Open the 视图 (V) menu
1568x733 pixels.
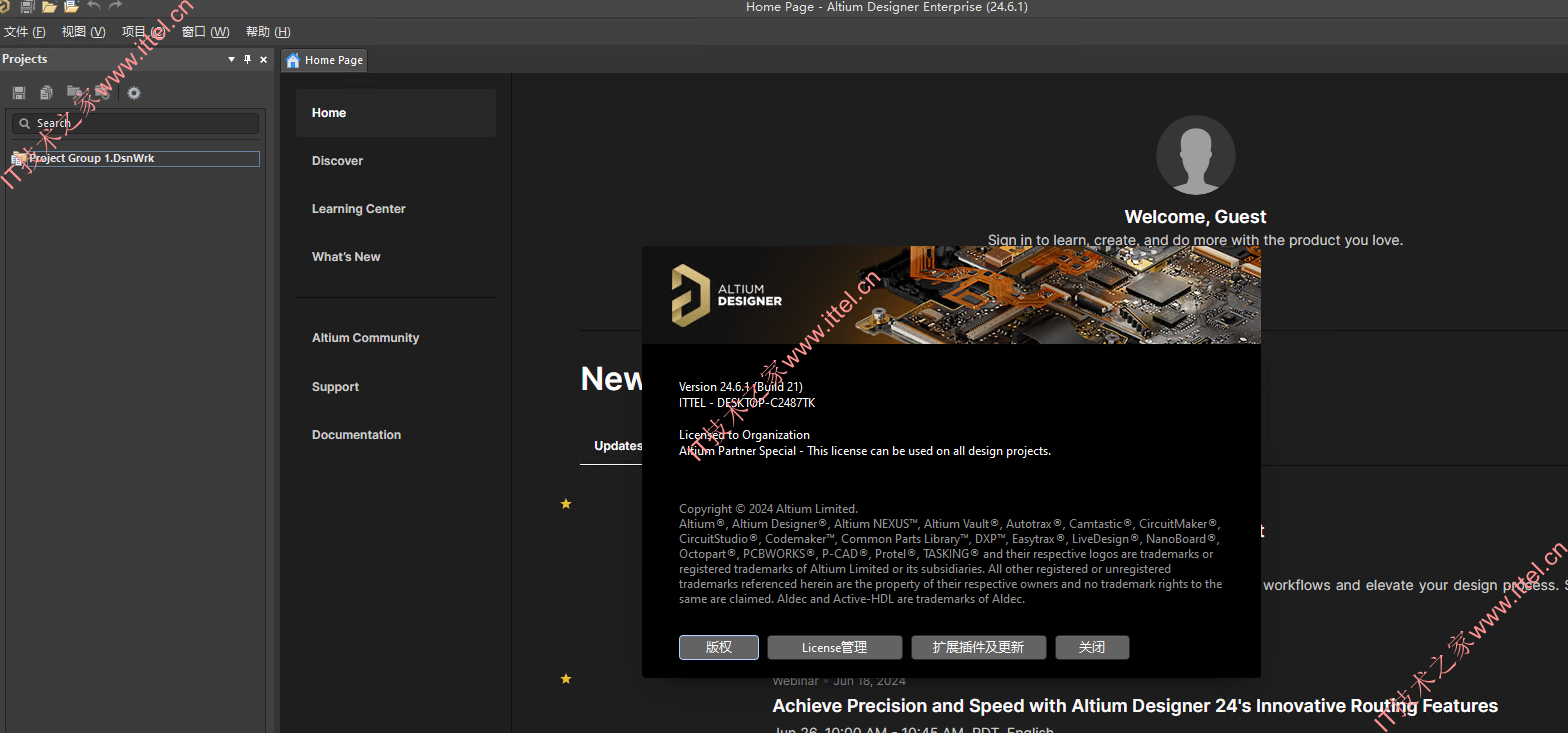83,32
